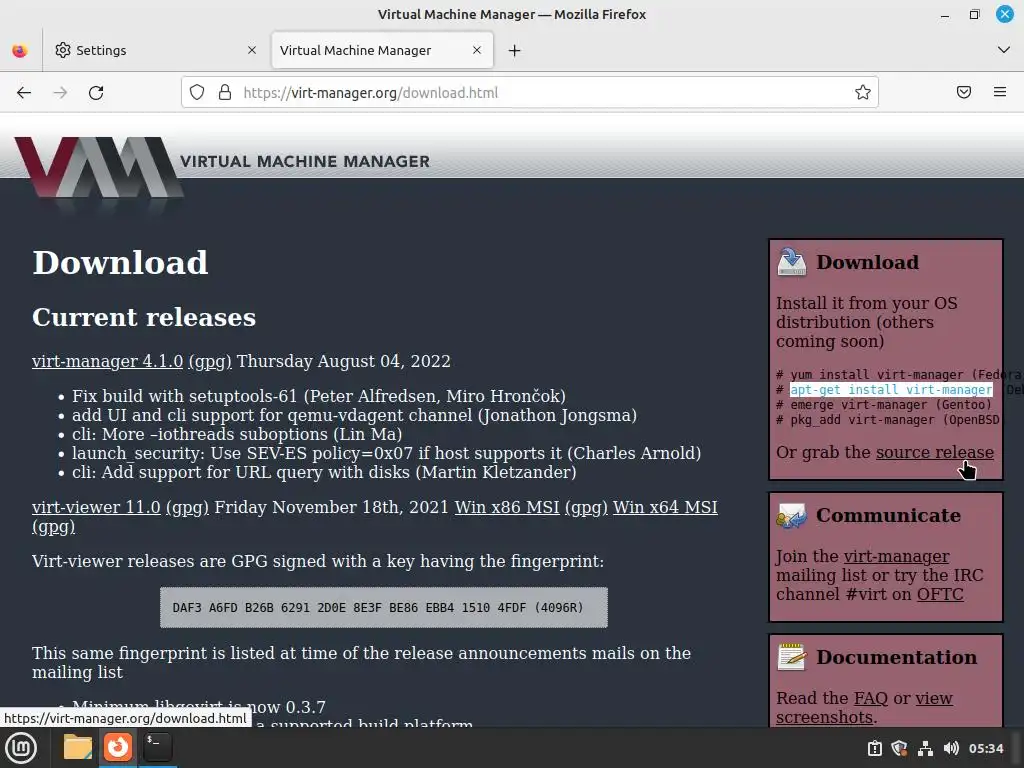Click the VIRTUAL MACHINE MANAGER header title

305,161
